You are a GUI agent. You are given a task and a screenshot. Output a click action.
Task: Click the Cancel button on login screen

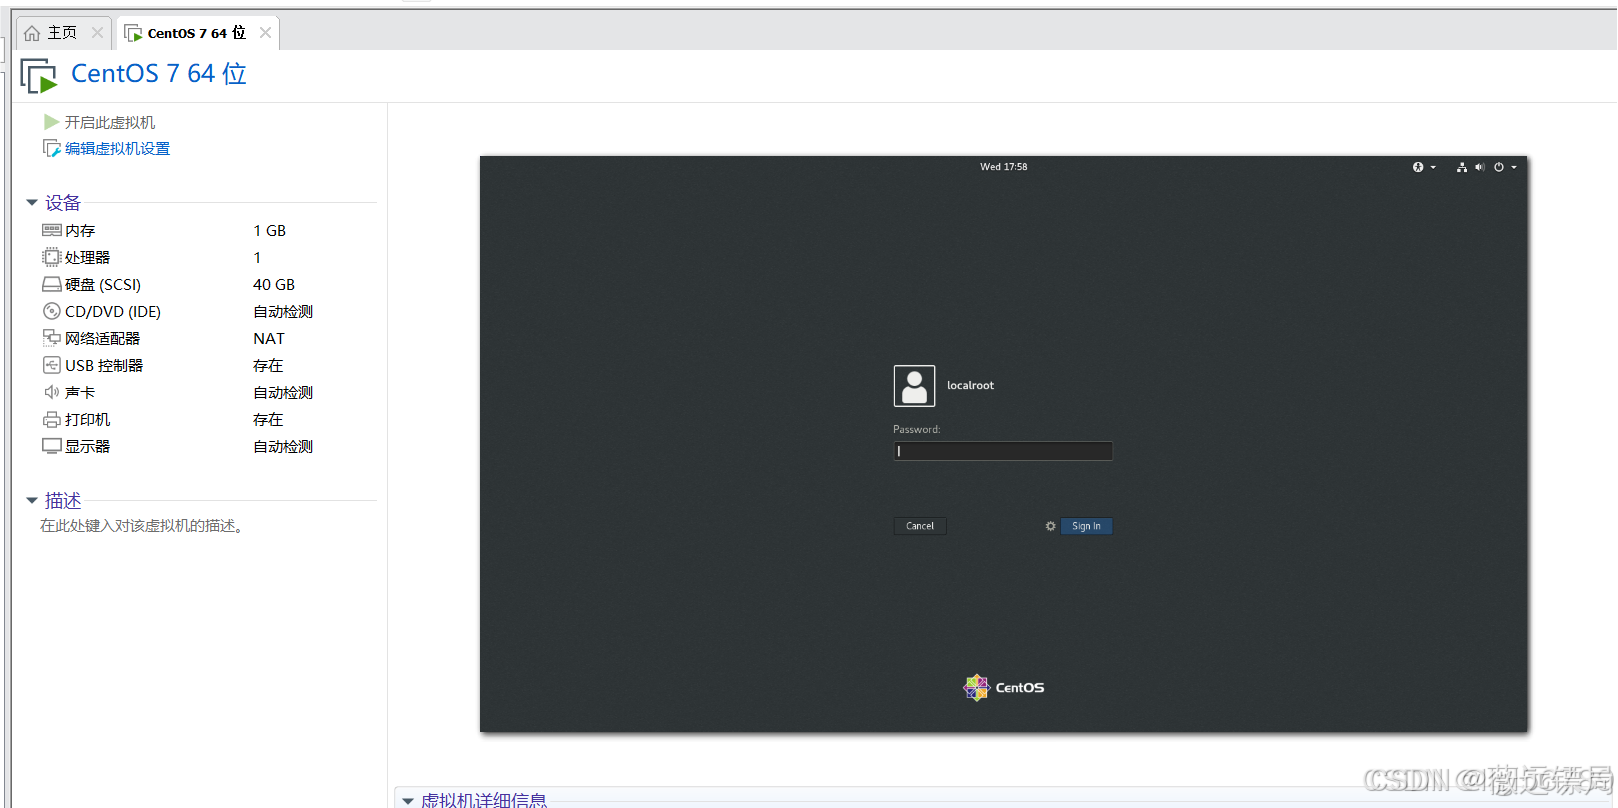920,526
